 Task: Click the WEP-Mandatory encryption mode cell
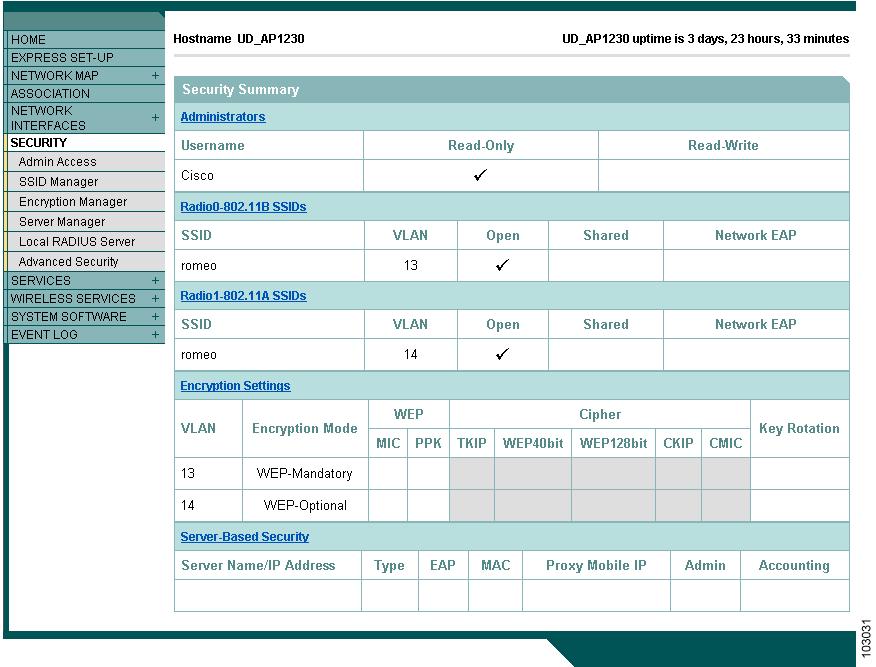[304, 473]
